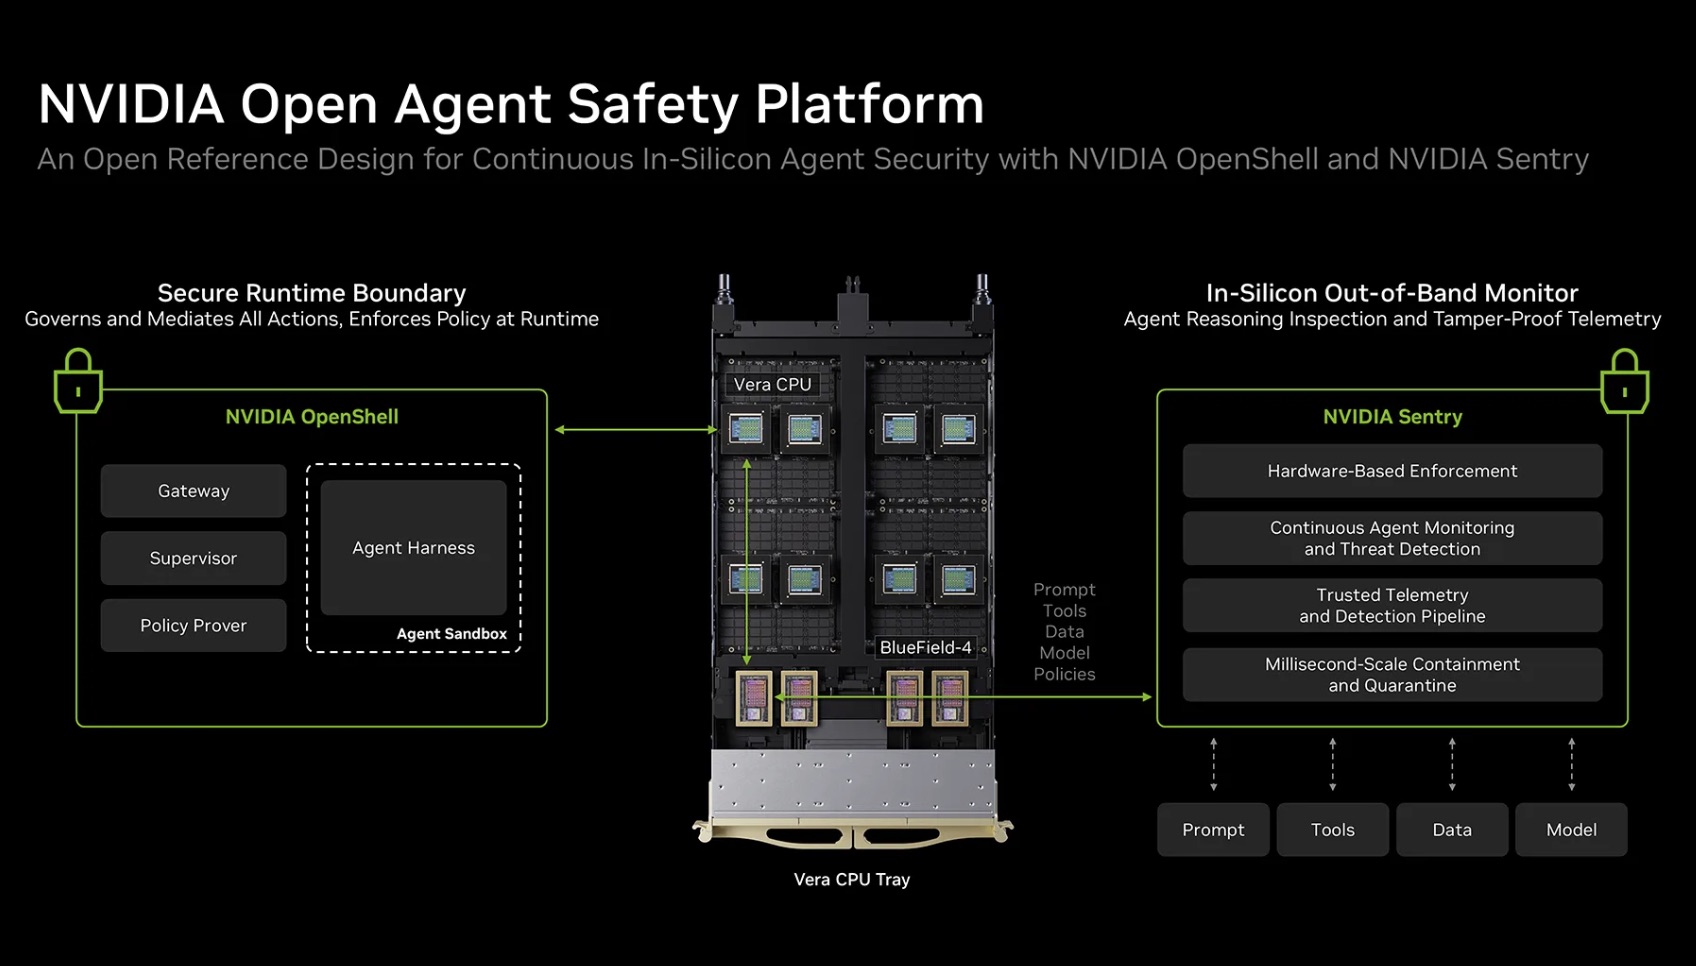Click the Agent Harness box
The width and height of the screenshot is (1696, 966).
pos(413,548)
